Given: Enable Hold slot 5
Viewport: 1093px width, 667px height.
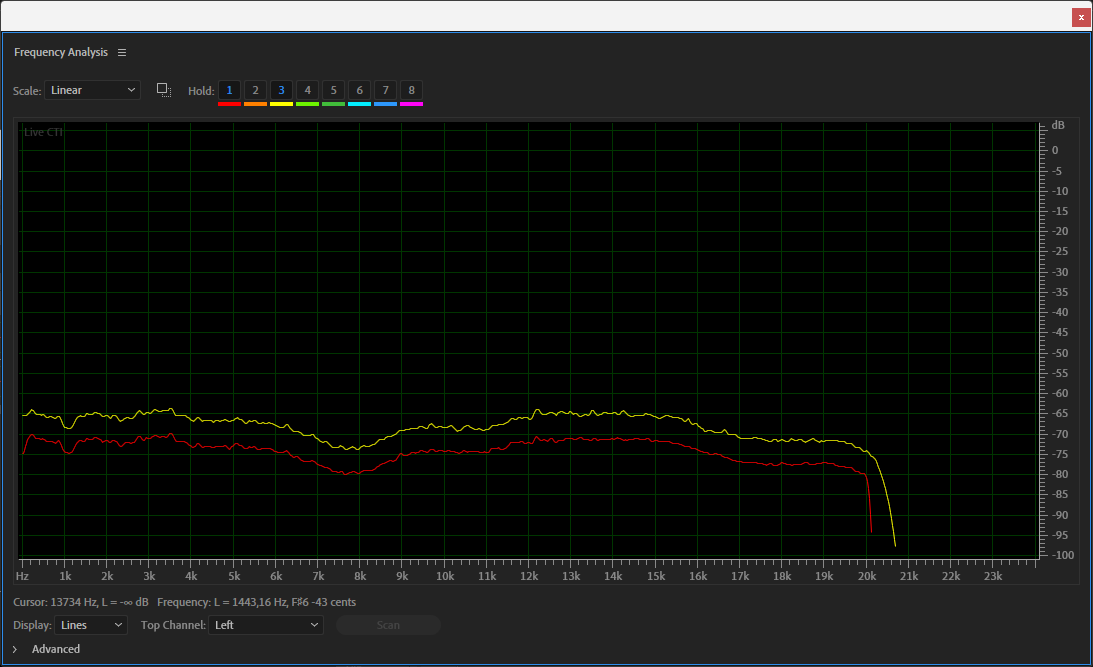Looking at the screenshot, I should click(x=333, y=90).
